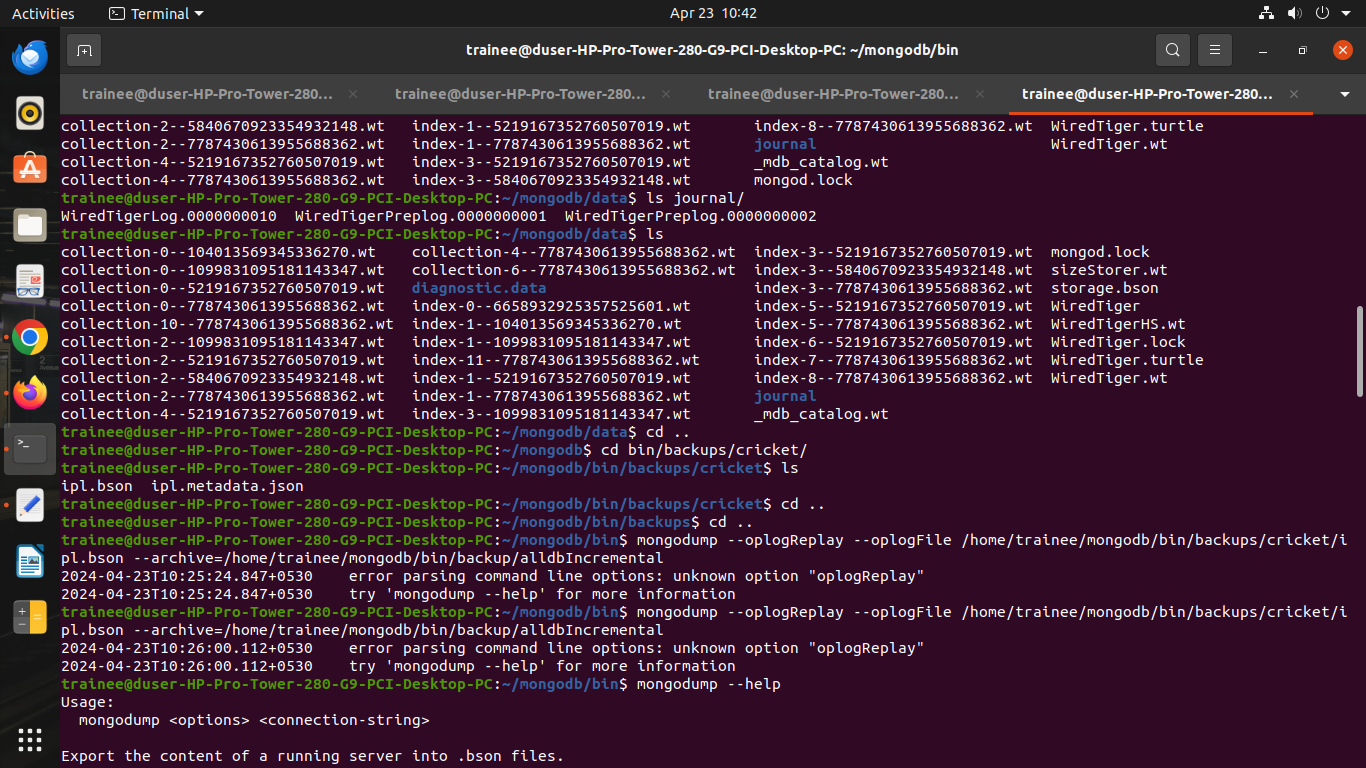Click the terminal search icon
Screen dimensions: 1366x768
[1173, 50]
